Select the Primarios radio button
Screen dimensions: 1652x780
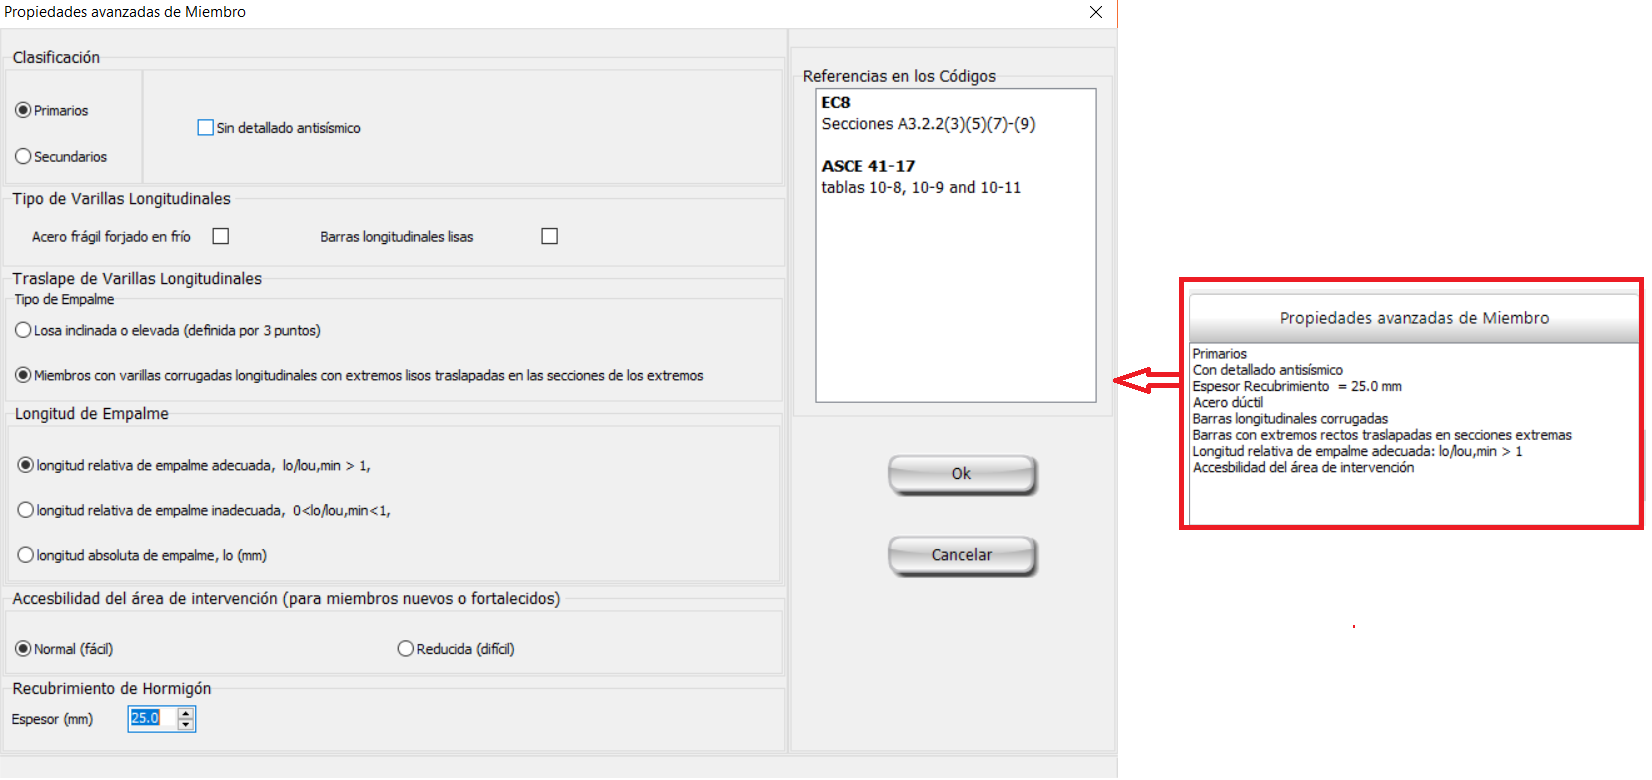coord(23,110)
